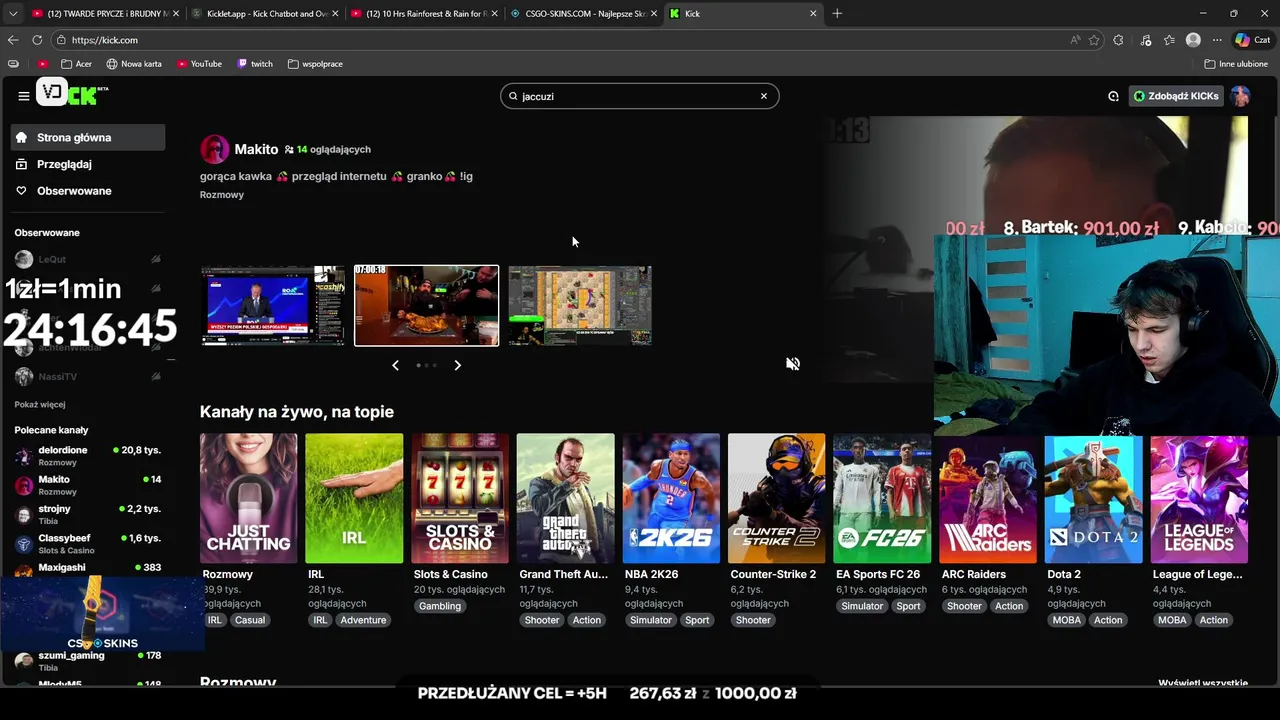Clear the jaccuzi search text
The image size is (1280, 720).
point(764,96)
